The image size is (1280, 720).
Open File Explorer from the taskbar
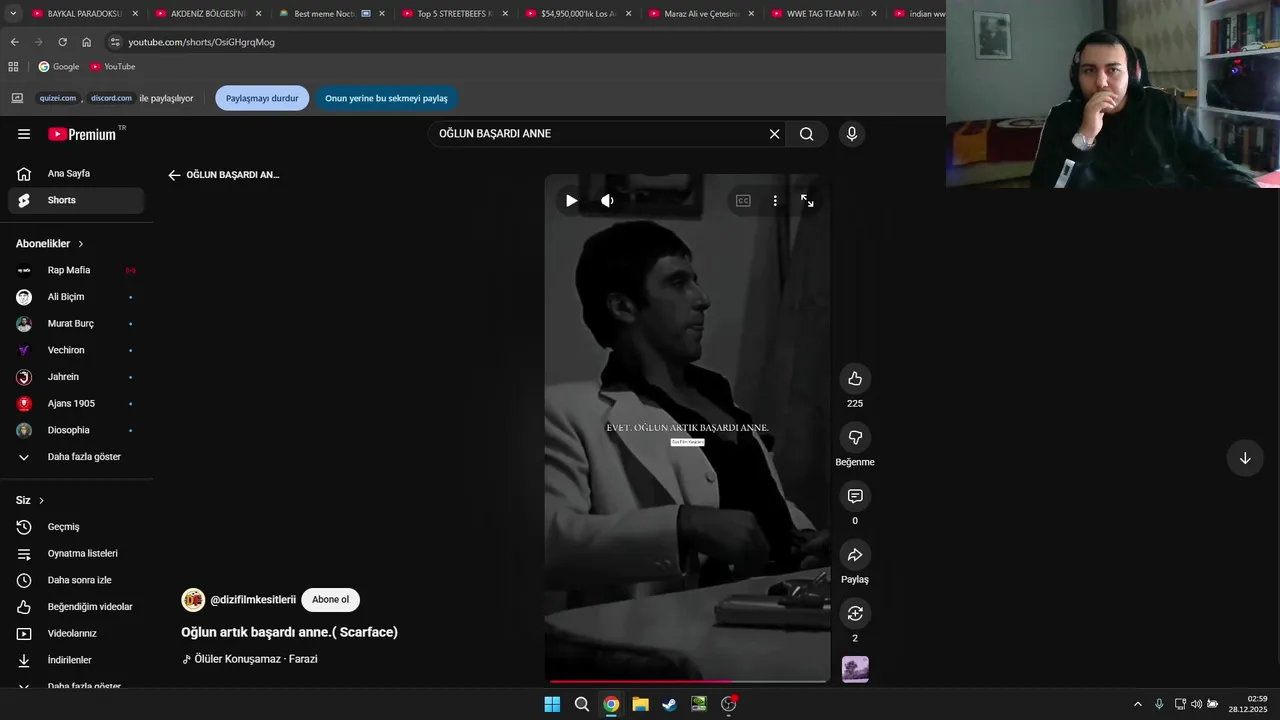[x=640, y=704]
